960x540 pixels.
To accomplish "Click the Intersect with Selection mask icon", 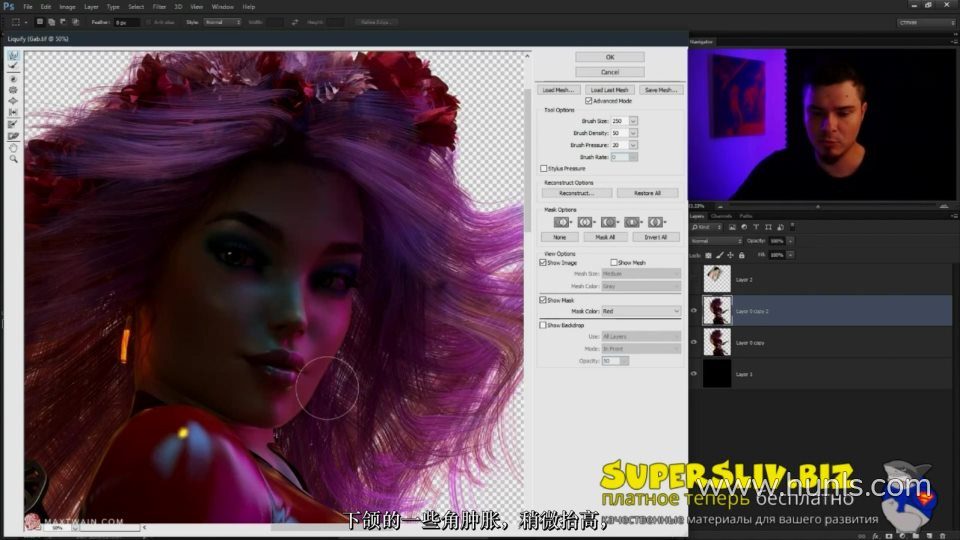I will point(632,222).
